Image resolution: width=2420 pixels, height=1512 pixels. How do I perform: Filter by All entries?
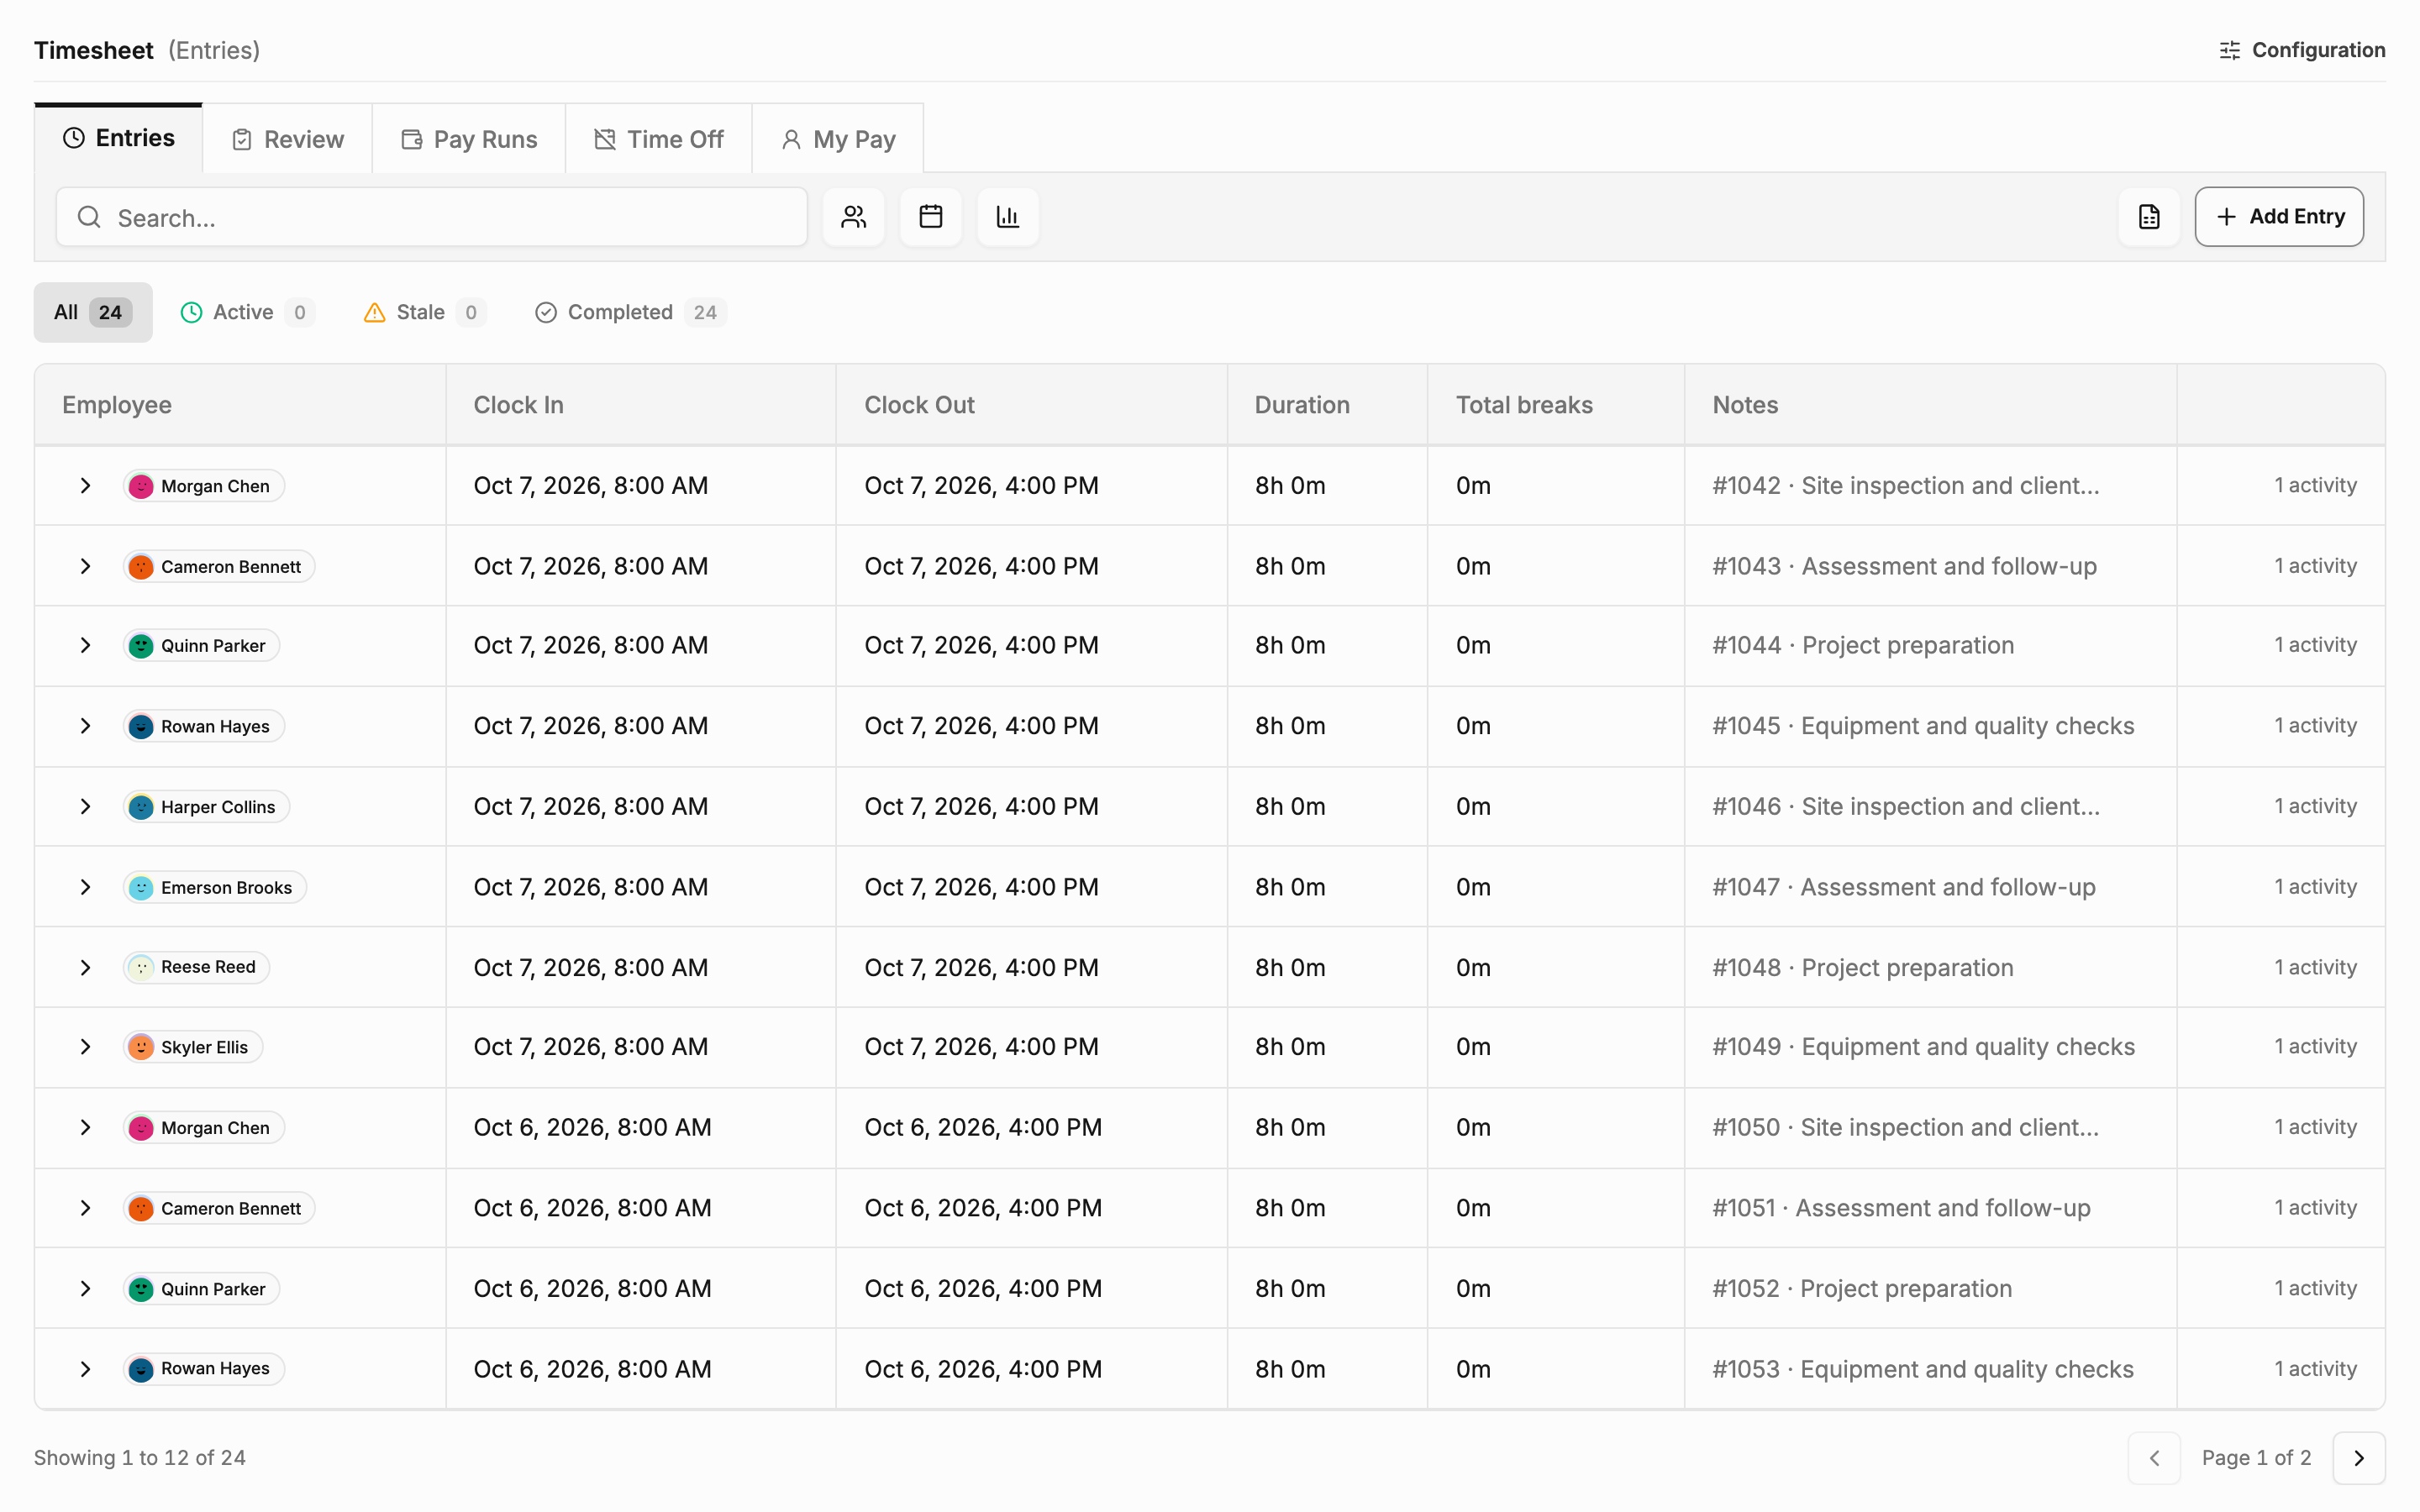pyautogui.click(x=93, y=312)
